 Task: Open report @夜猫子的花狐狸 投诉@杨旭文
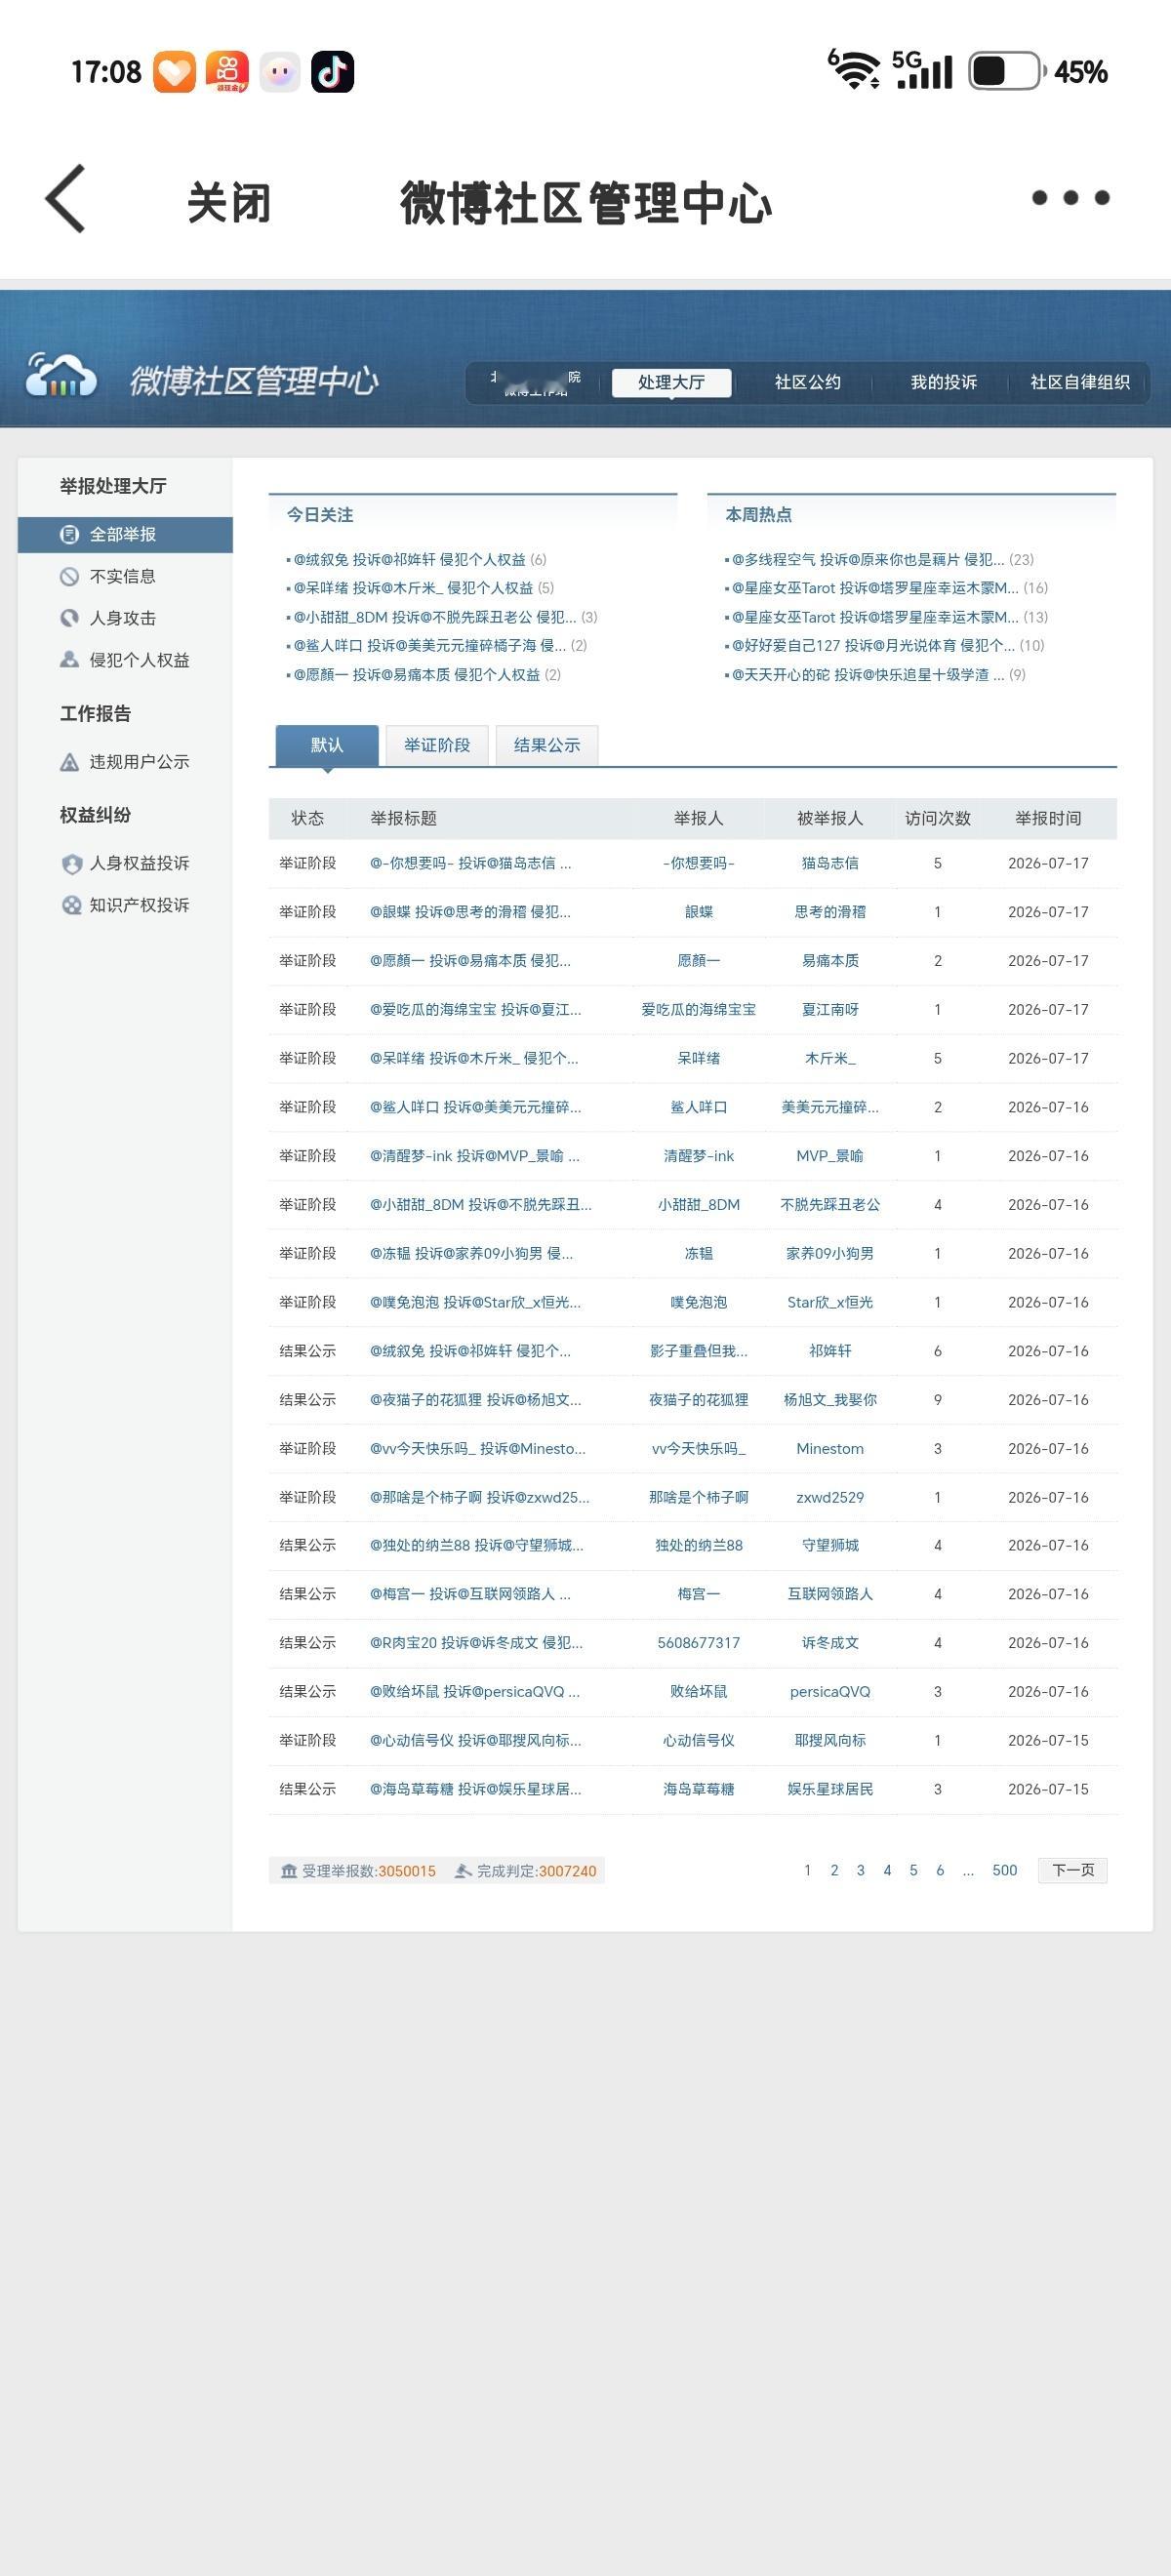click(475, 1400)
